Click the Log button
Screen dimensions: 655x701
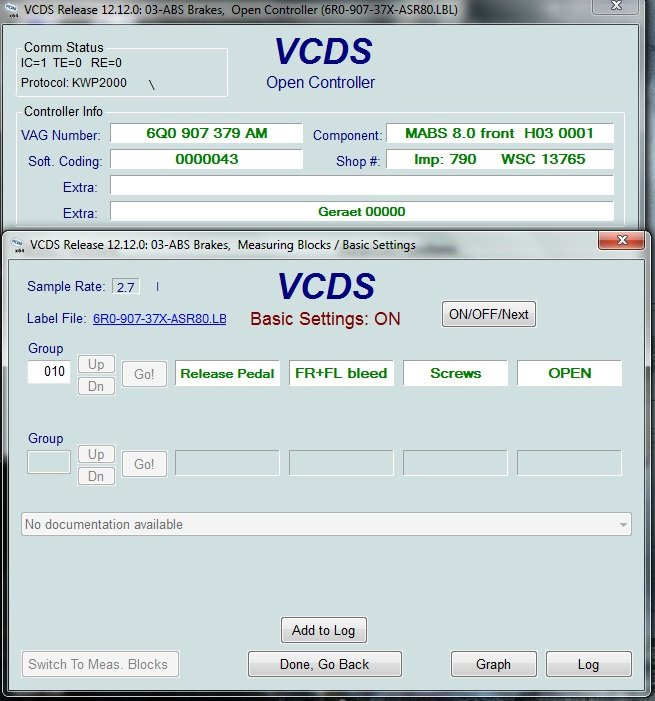tap(588, 664)
